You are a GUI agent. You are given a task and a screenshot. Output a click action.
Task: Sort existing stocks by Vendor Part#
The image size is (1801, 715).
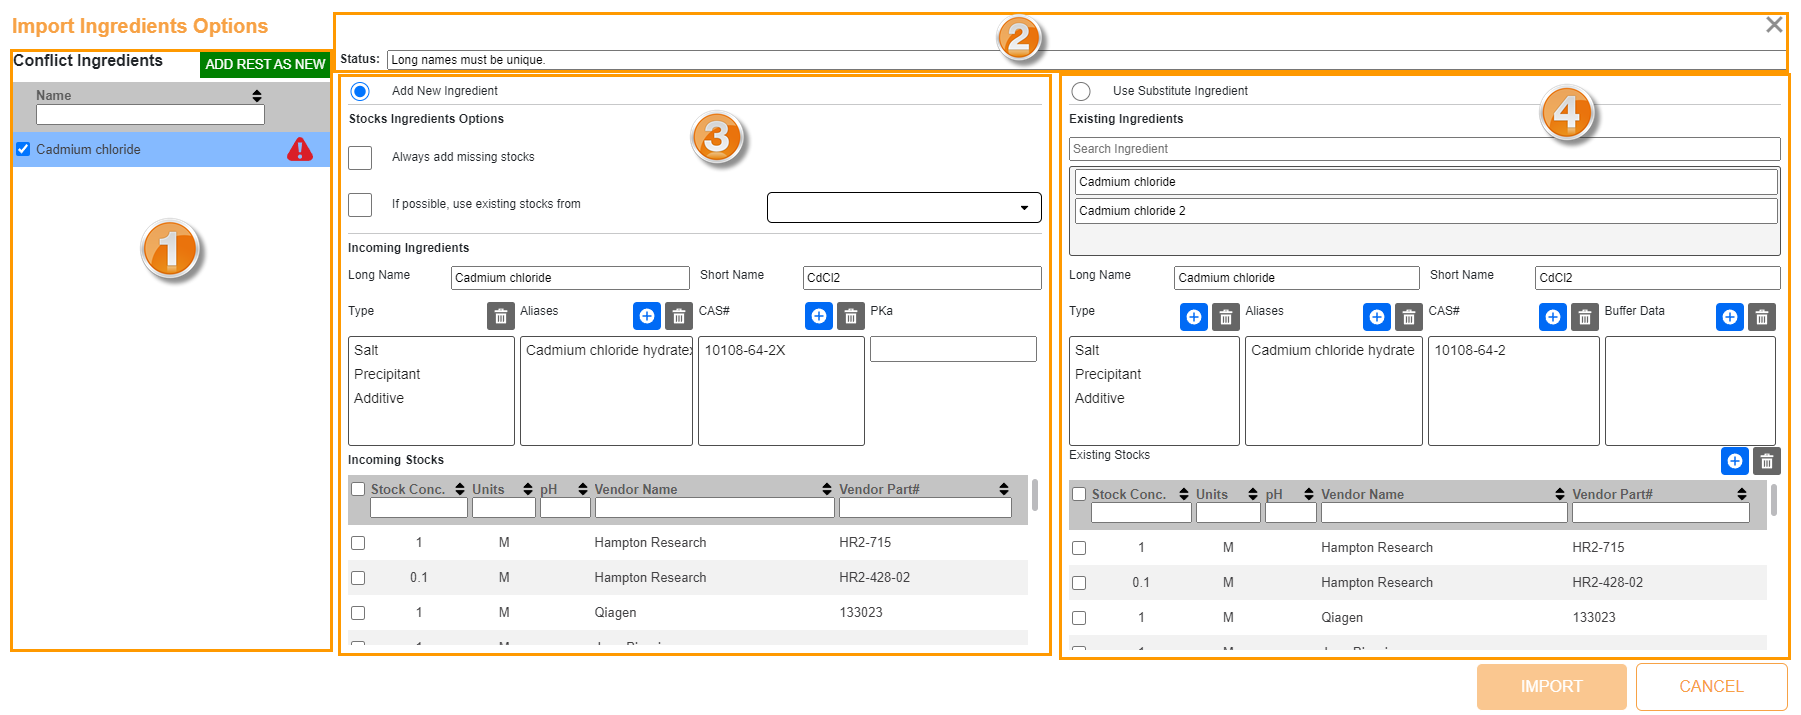click(x=1742, y=494)
